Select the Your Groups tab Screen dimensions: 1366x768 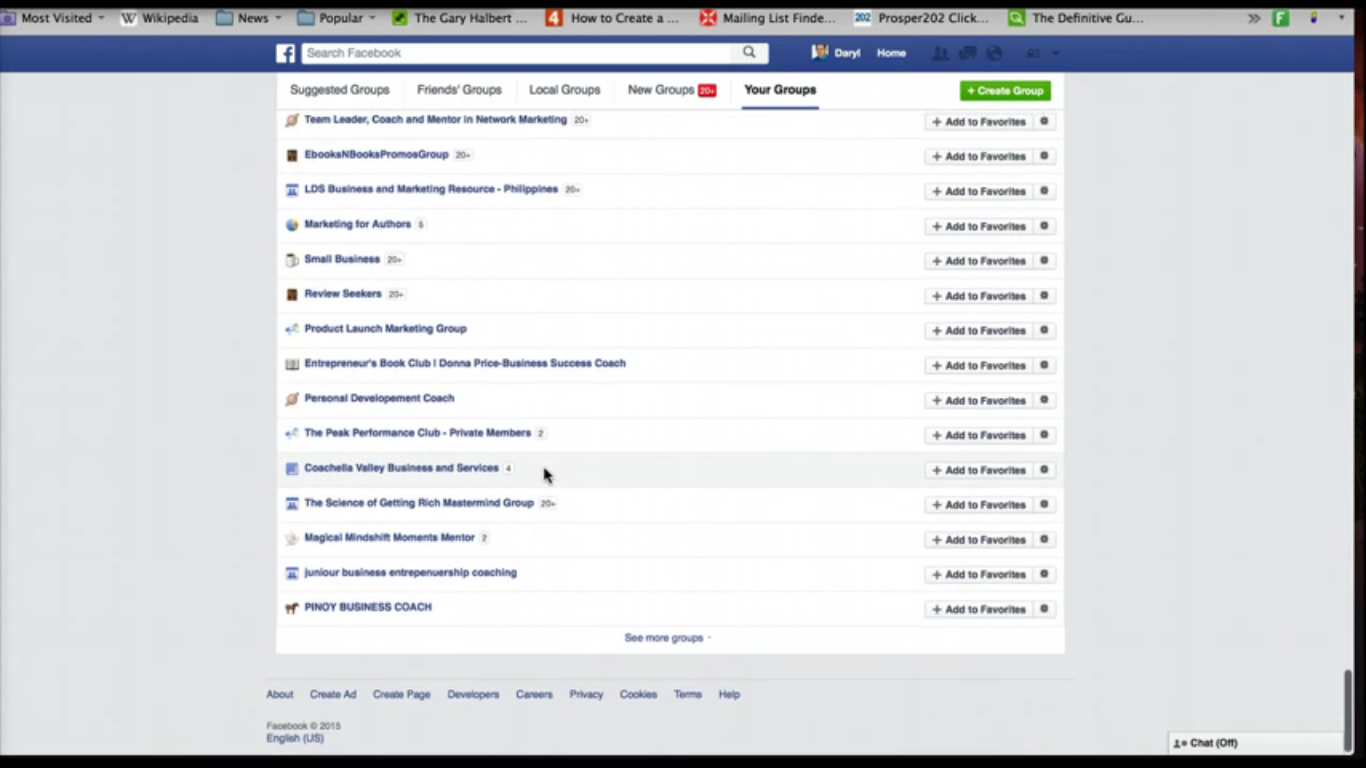(780, 90)
